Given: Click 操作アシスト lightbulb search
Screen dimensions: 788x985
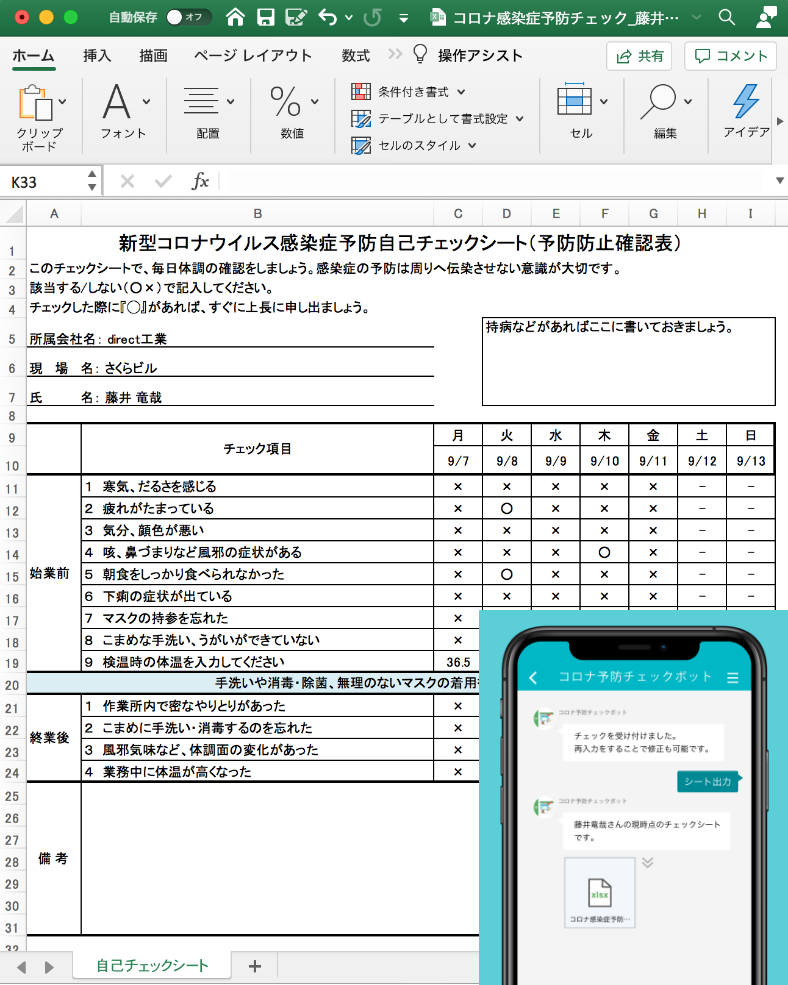Looking at the screenshot, I should pos(468,55).
